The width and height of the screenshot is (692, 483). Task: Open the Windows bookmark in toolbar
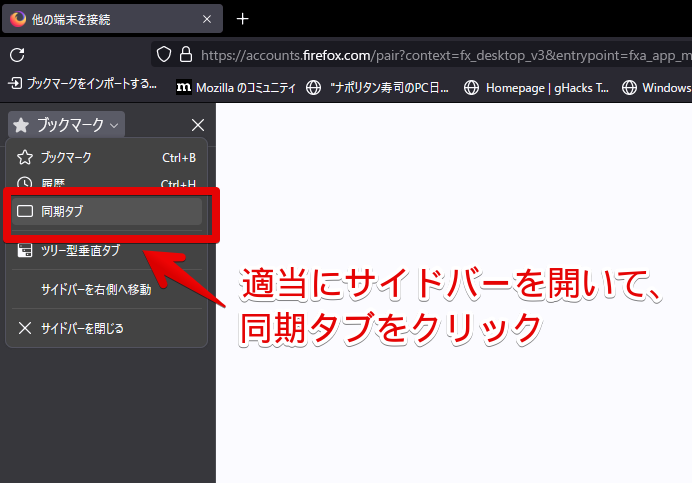point(657,88)
